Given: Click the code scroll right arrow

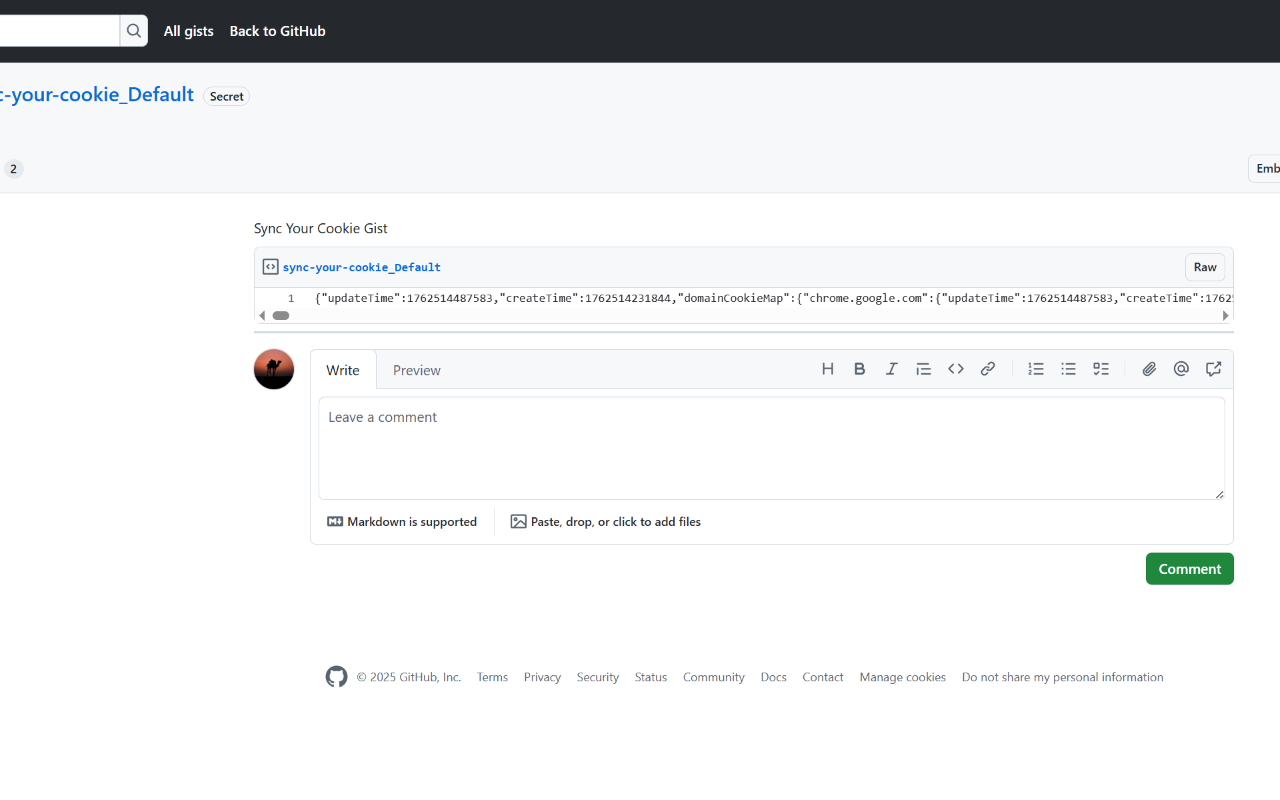Looking at the screenshot, I should (x=1225, y=315).
